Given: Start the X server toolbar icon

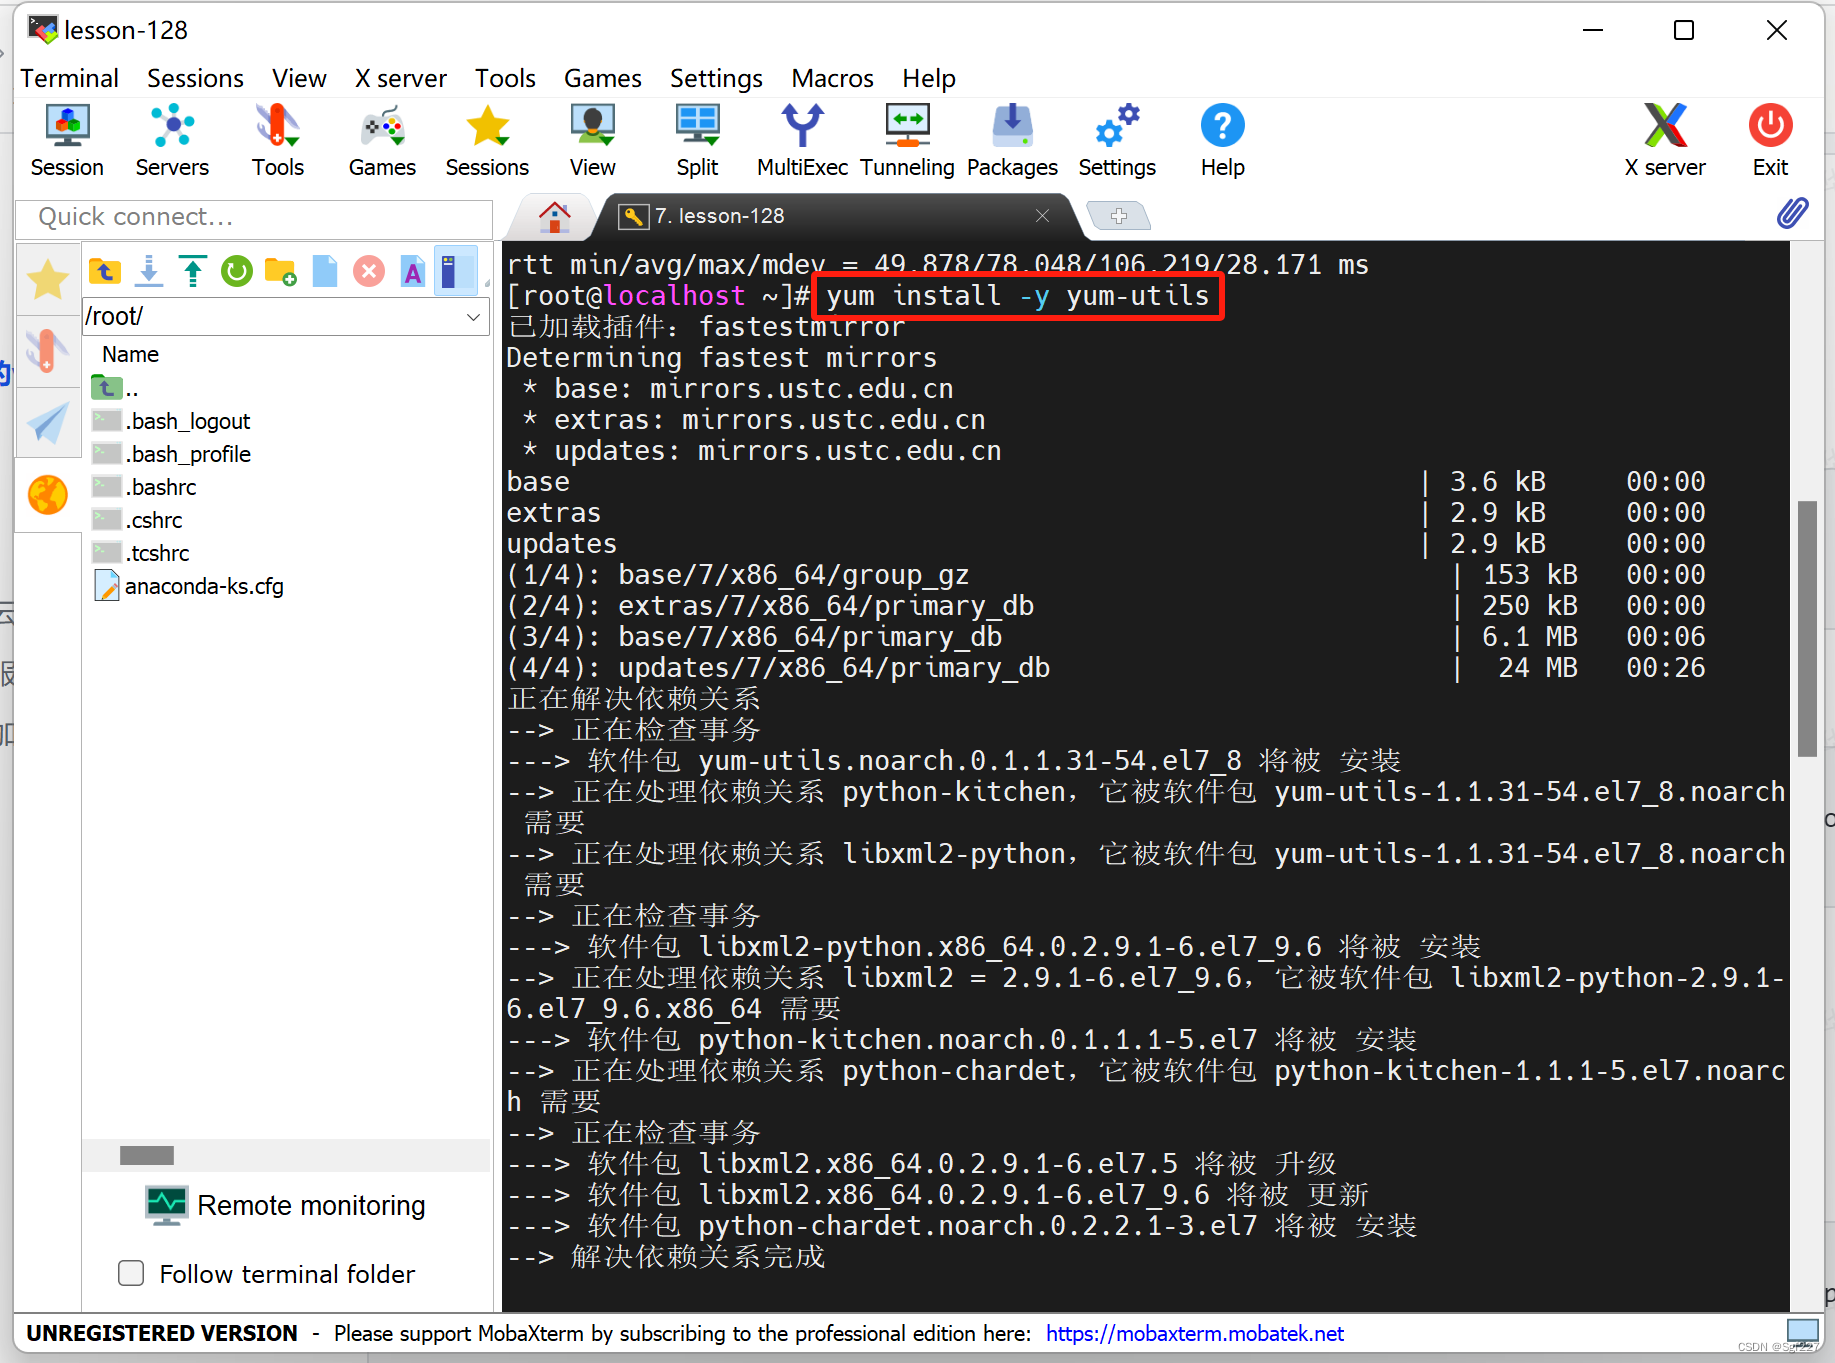Looking at the screenshot, I should click(1665, 140).
